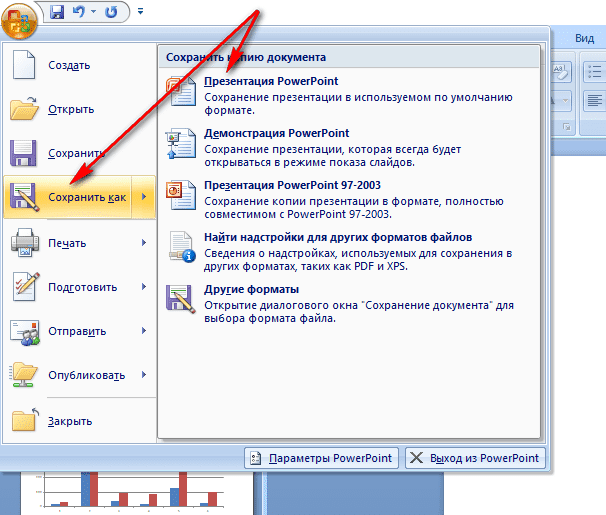This screenshot has height=515, width=606.
Task: Click the Office button orb
Action: pos(19,20)
